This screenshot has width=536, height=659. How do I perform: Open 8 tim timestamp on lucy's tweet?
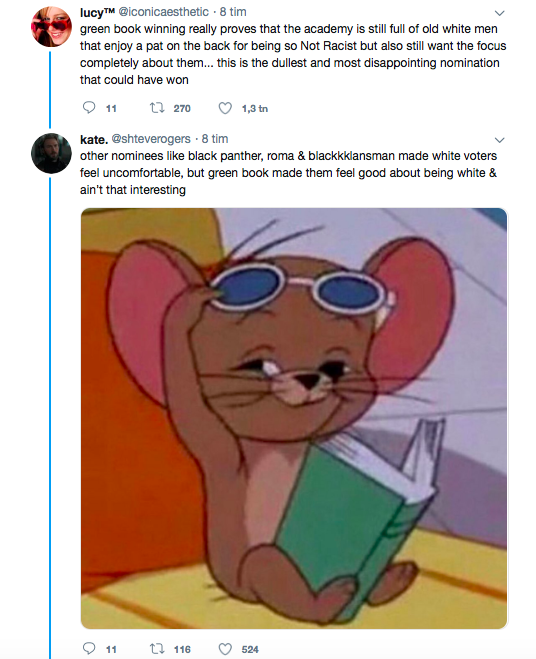(233, 12)
